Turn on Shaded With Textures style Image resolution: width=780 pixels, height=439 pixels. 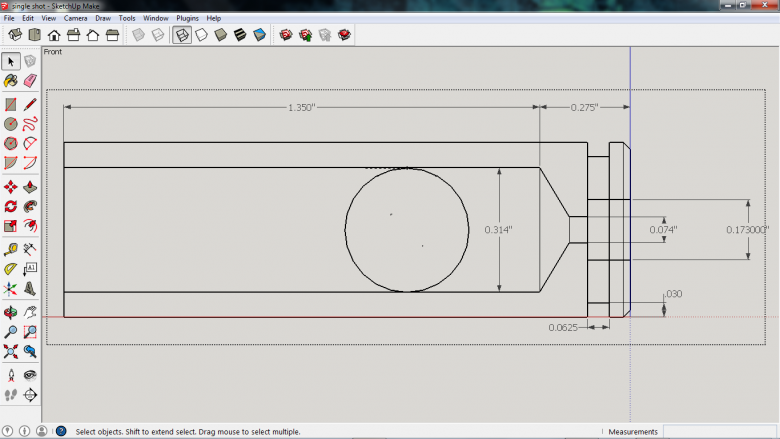coord(240,35)
